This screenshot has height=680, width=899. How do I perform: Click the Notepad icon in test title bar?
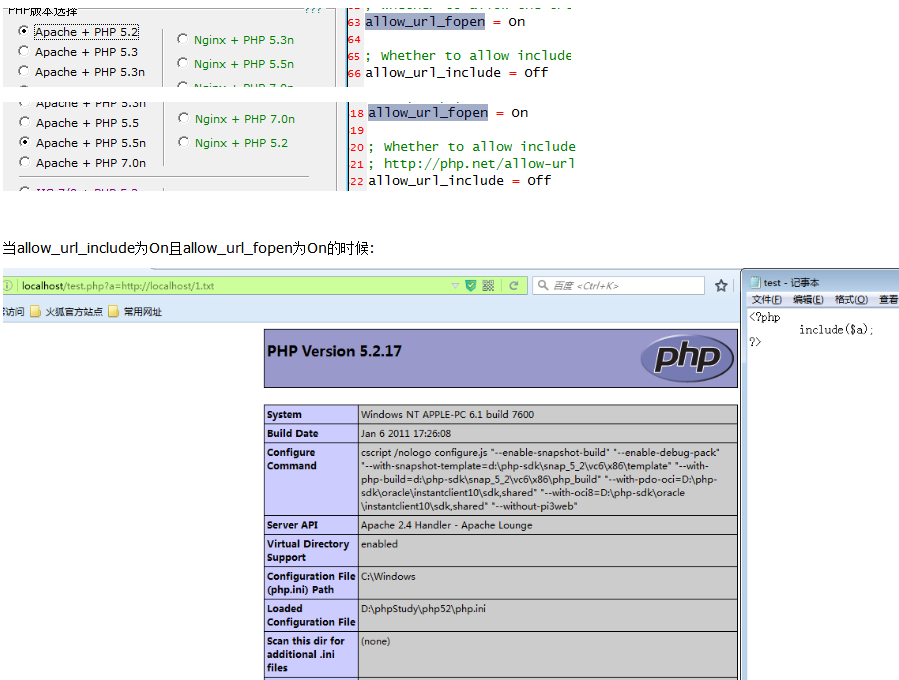tap(755, 282)
